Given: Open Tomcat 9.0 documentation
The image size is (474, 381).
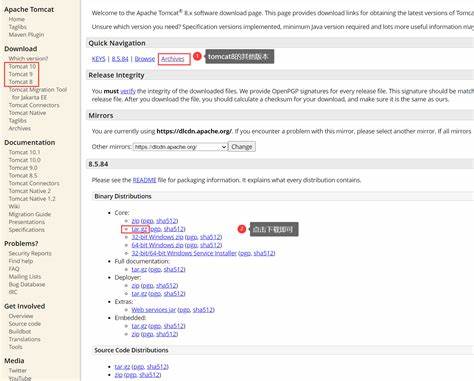Looking at the screenshot, I should pyautogui.click(x=23, y=168).
